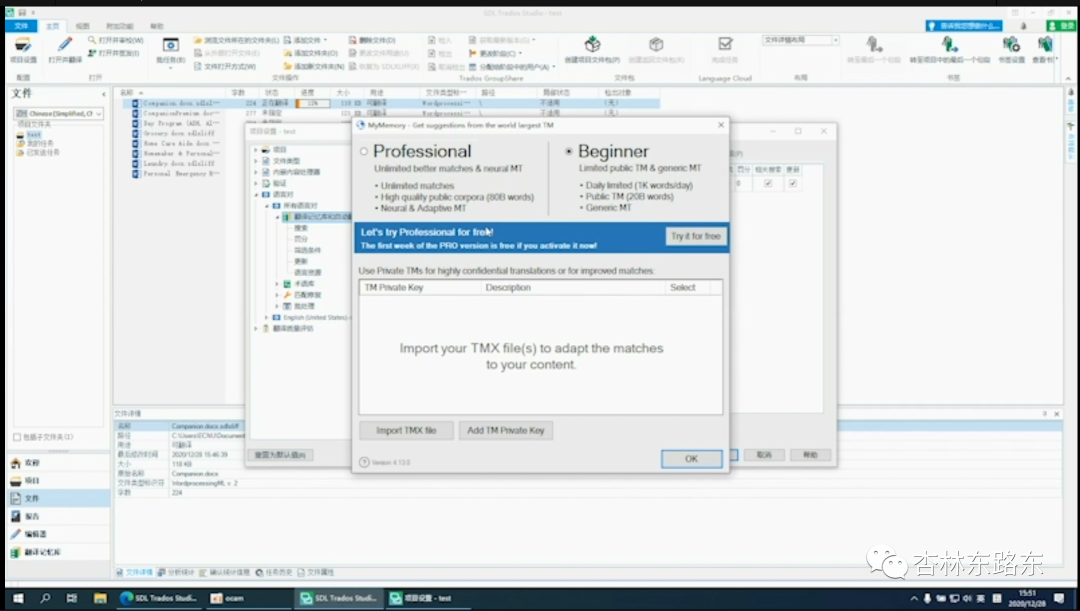Click 打开并审校 magnifier ribbon item
Screen dimensions: 1080x611
click(x=115, y=41)
